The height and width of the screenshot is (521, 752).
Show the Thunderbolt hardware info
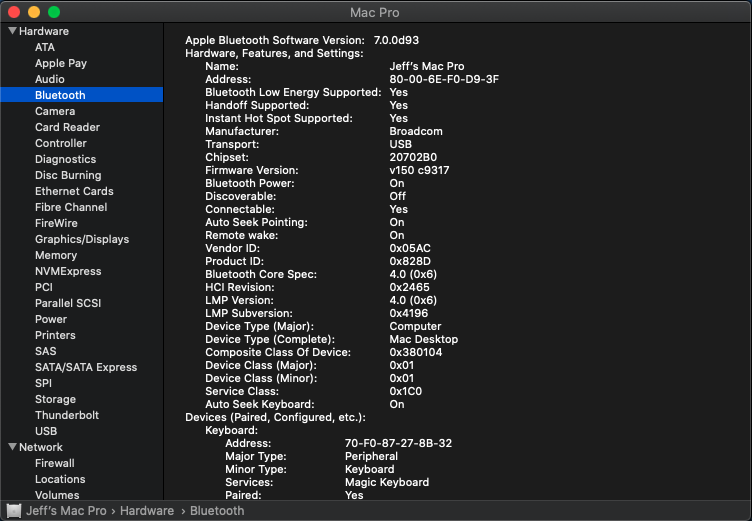click(x=68, y=415)
